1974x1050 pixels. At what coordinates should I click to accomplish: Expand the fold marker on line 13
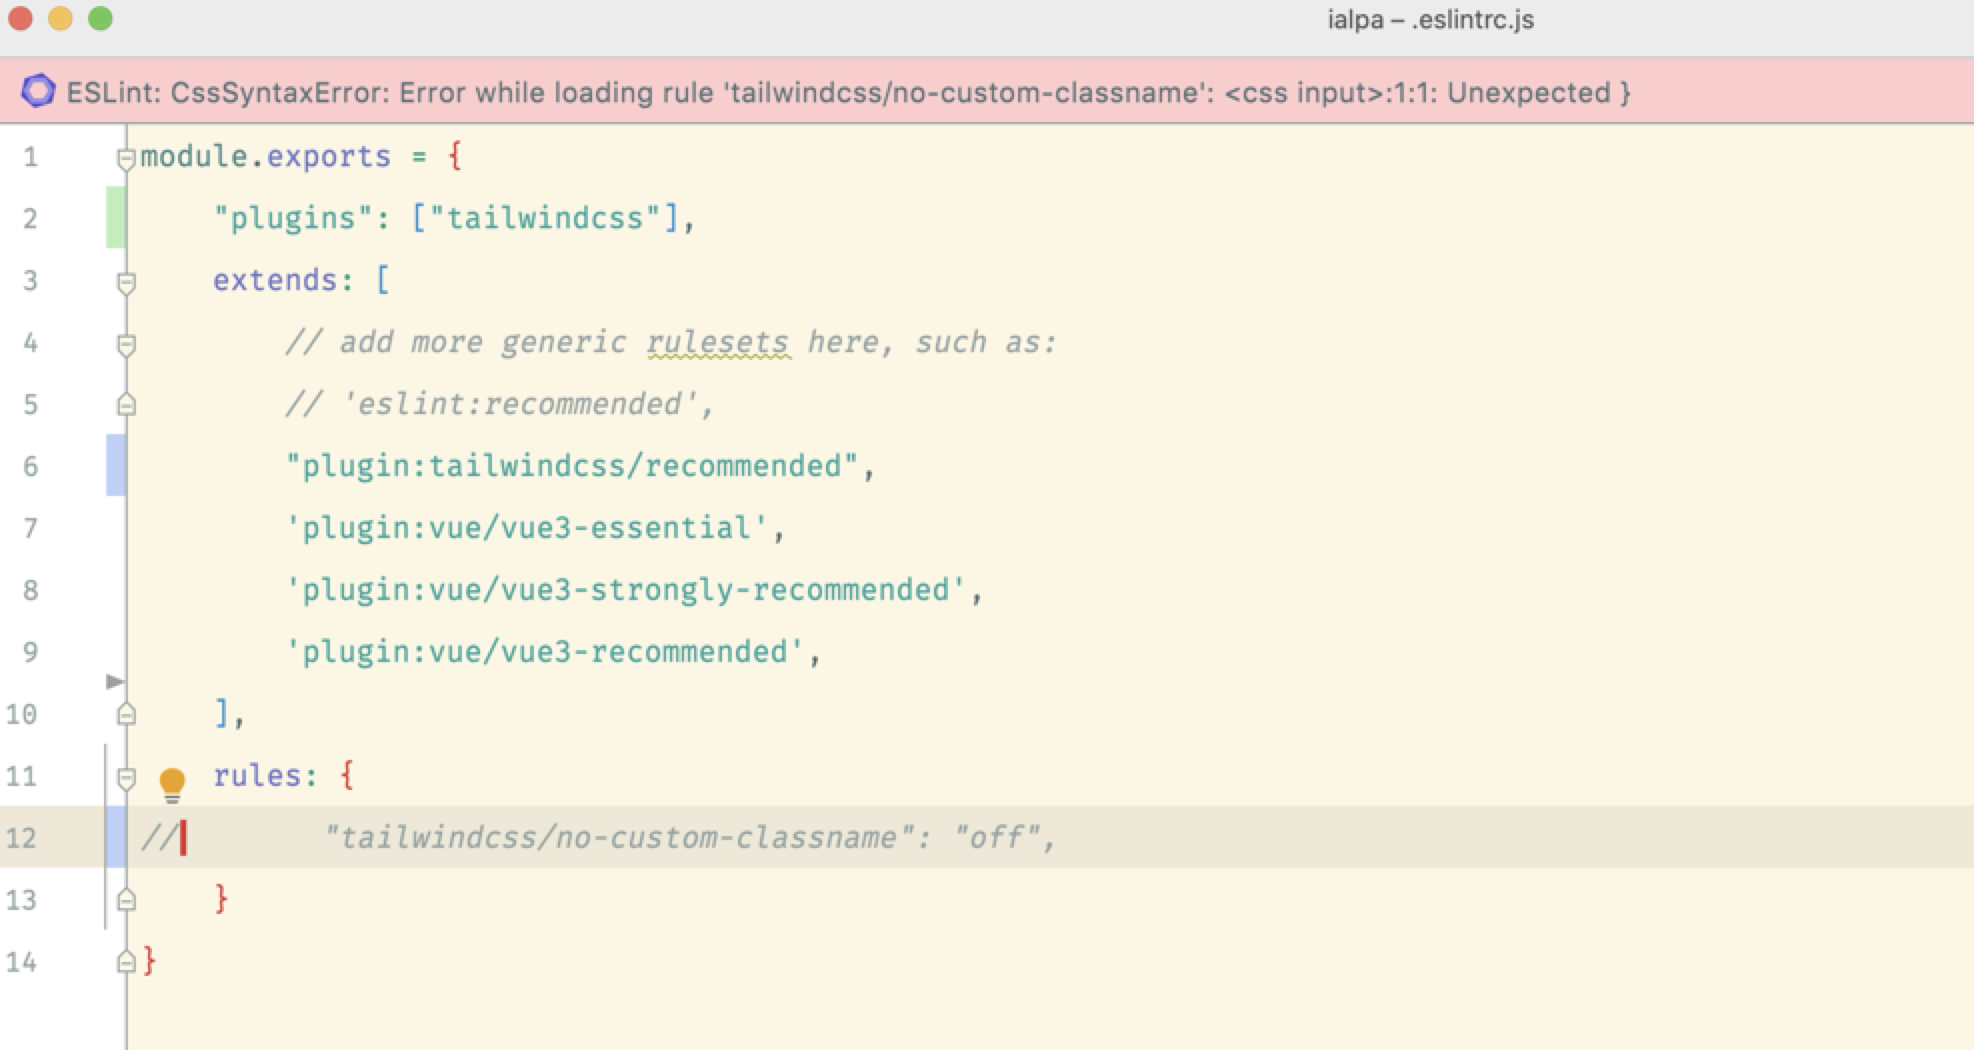125,899
